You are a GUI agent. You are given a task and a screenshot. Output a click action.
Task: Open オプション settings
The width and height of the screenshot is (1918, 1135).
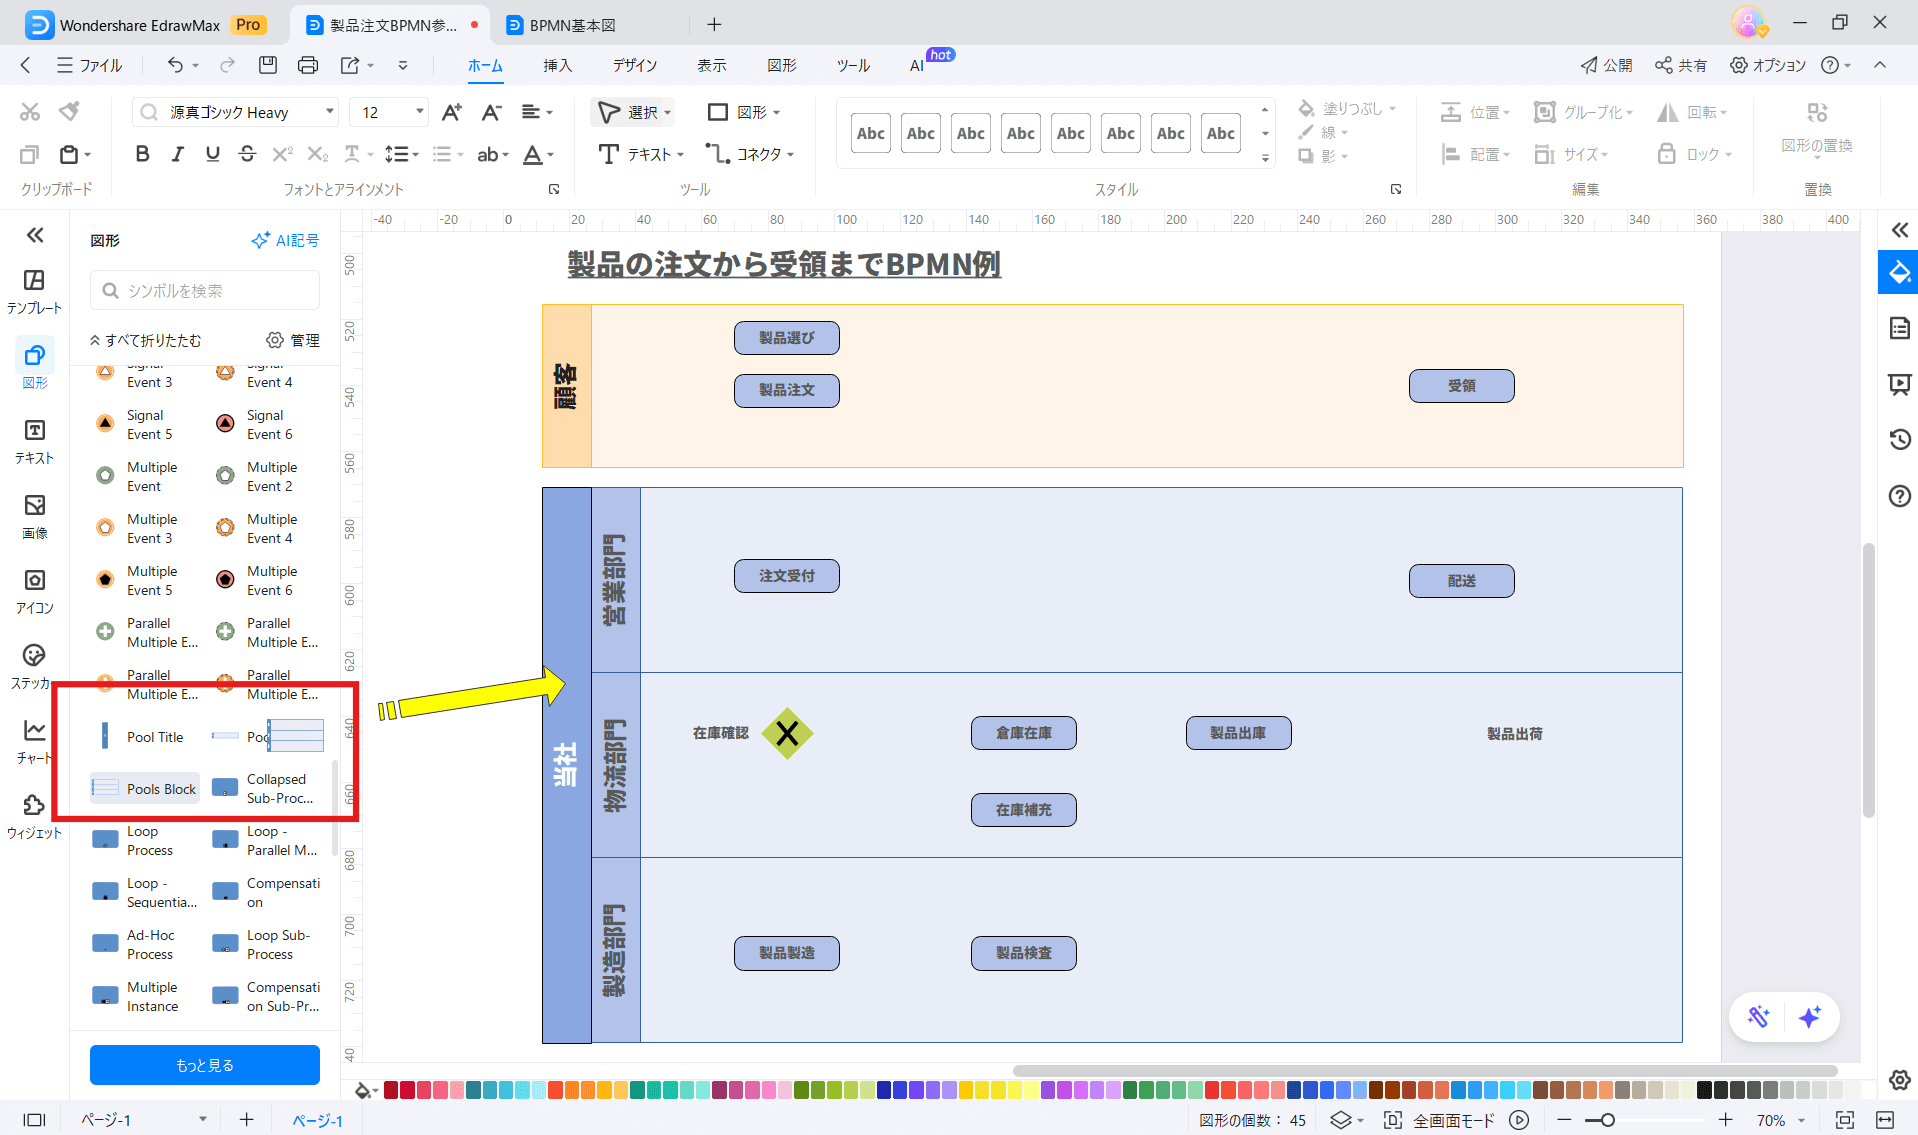pyautogui.click(x=1768, y=65)
